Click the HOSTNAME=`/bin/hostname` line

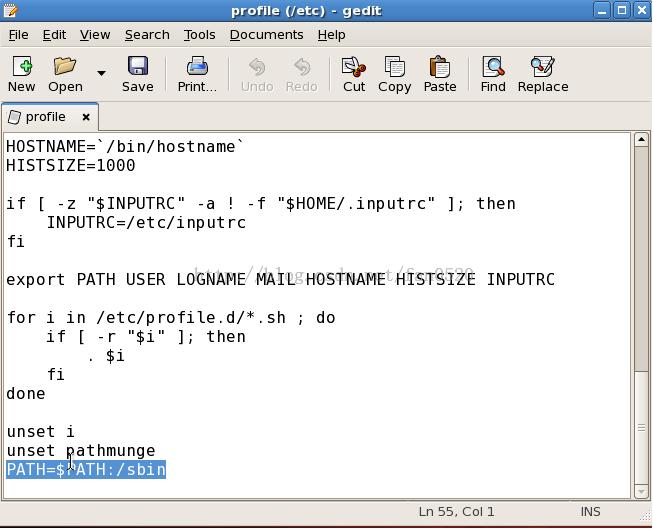pos(125,147)
